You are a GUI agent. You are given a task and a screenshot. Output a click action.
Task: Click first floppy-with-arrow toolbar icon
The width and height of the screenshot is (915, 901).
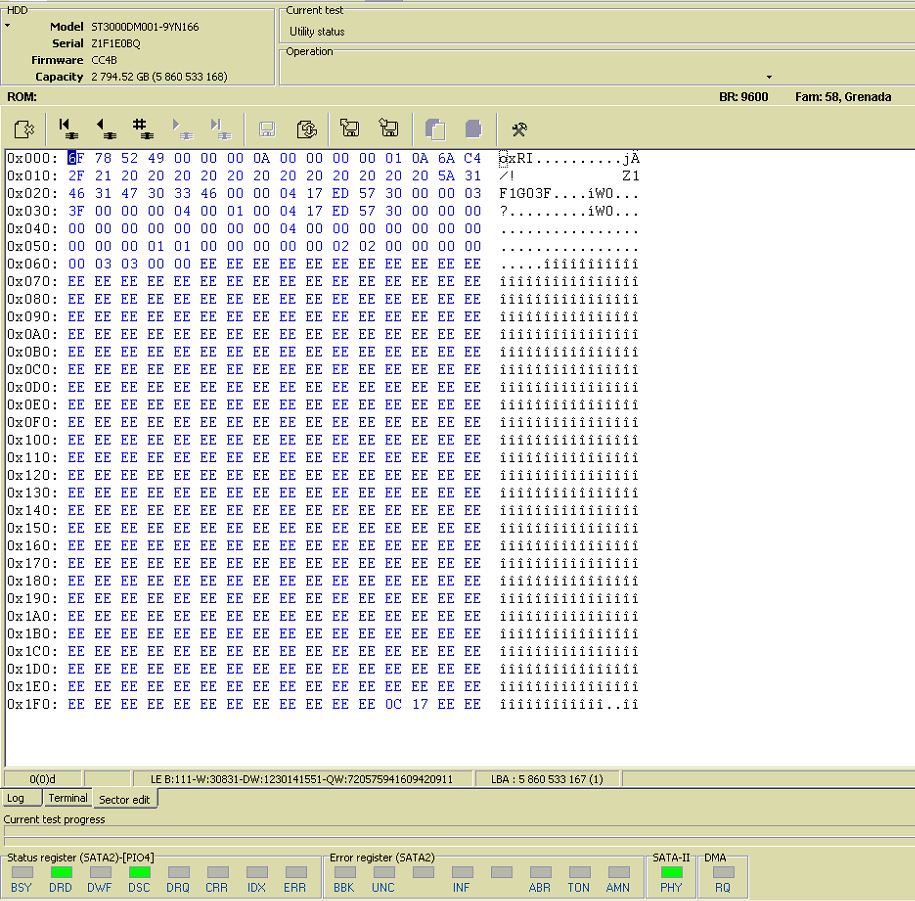coord(350,128)
